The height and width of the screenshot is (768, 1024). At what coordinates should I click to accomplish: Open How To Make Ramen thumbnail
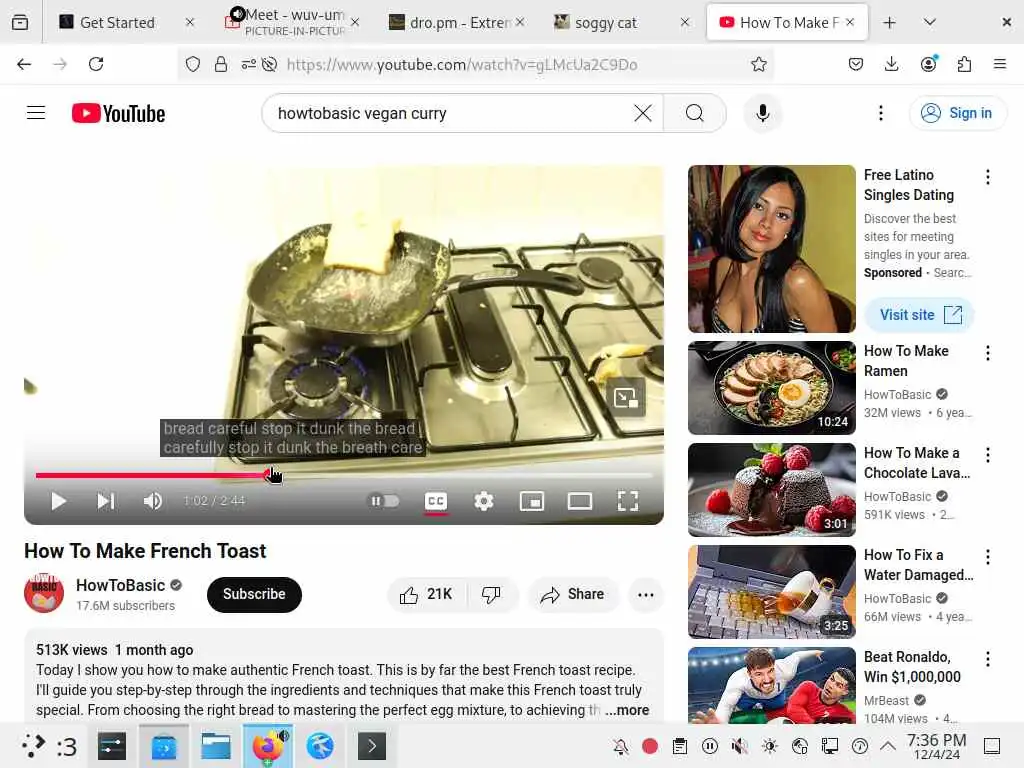tap(771, 388)
